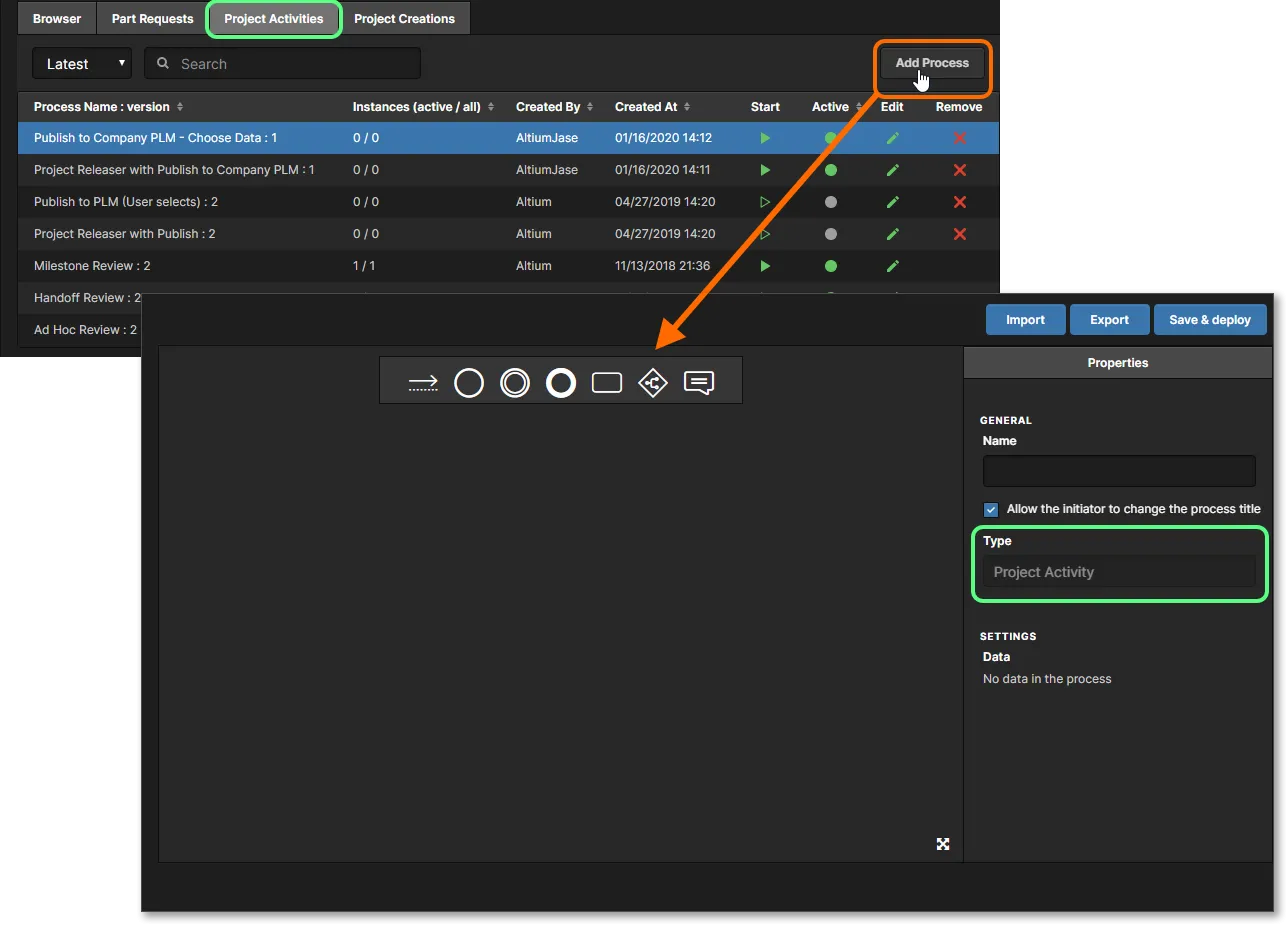
Task: Toggle active status of Milestone Review
Action: pos(830,266)
